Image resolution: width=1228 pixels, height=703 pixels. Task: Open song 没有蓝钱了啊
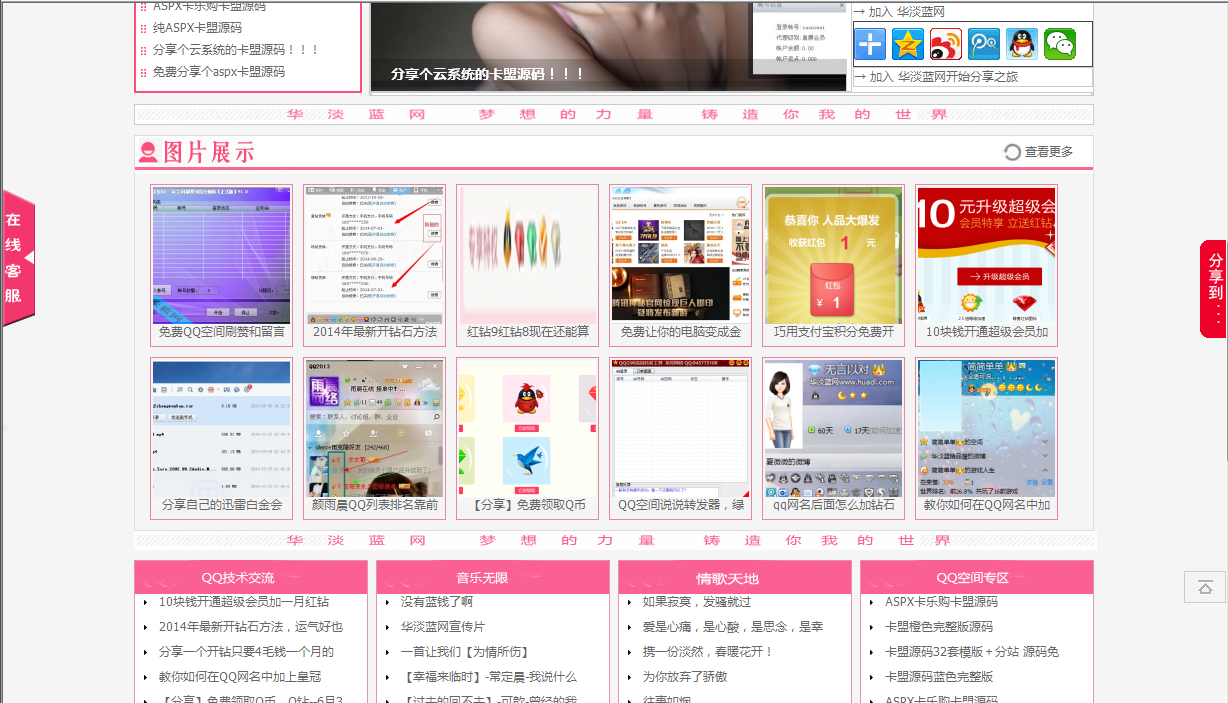click(437, 602)
